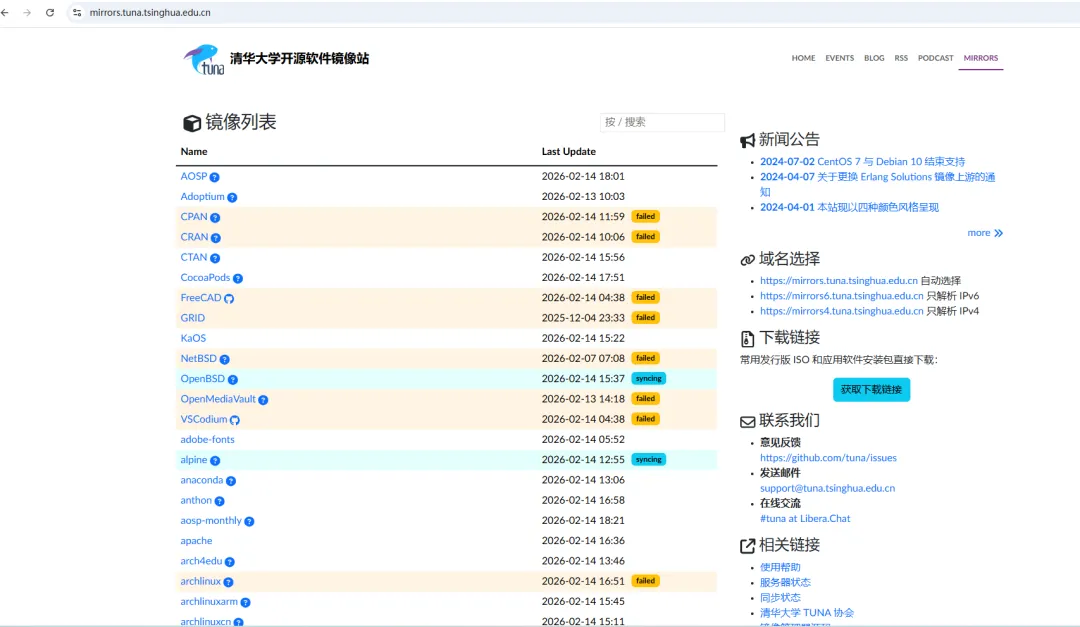The width and height of the screenshot is (1080, 627).
Task: Open the CocoaPods mirror link
Action: tap(205, 278)
